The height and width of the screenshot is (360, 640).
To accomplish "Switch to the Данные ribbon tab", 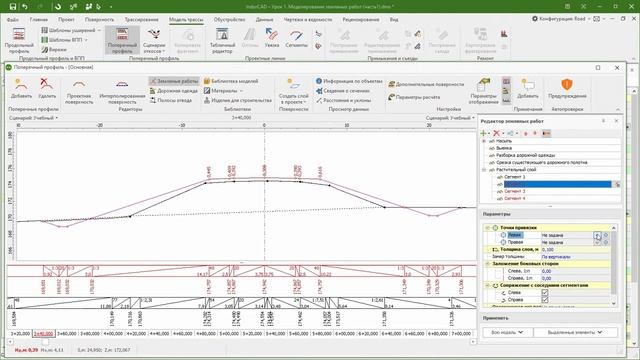I will 264,19.
